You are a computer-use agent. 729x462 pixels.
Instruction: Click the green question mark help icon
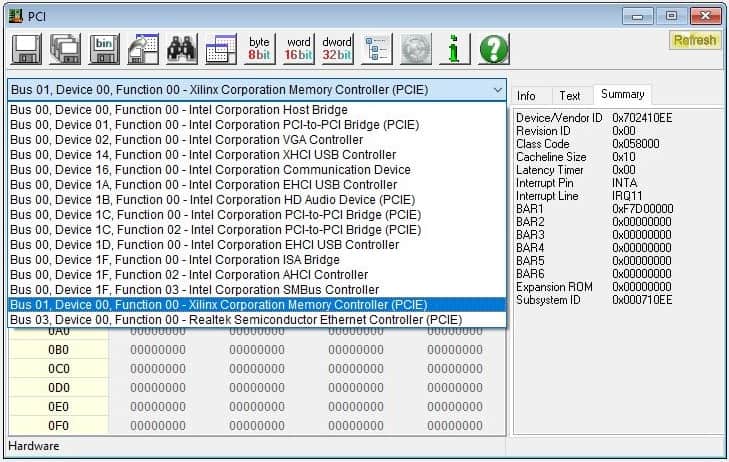pos(493,48)
